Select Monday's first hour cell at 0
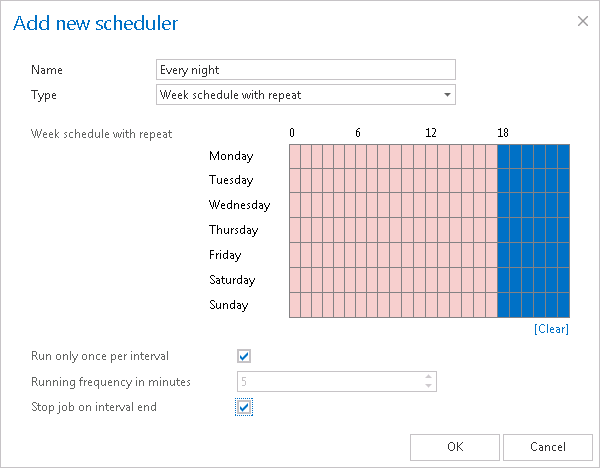Image resolution: width=600 pixels, height=468 pixels. click(296, 156)
